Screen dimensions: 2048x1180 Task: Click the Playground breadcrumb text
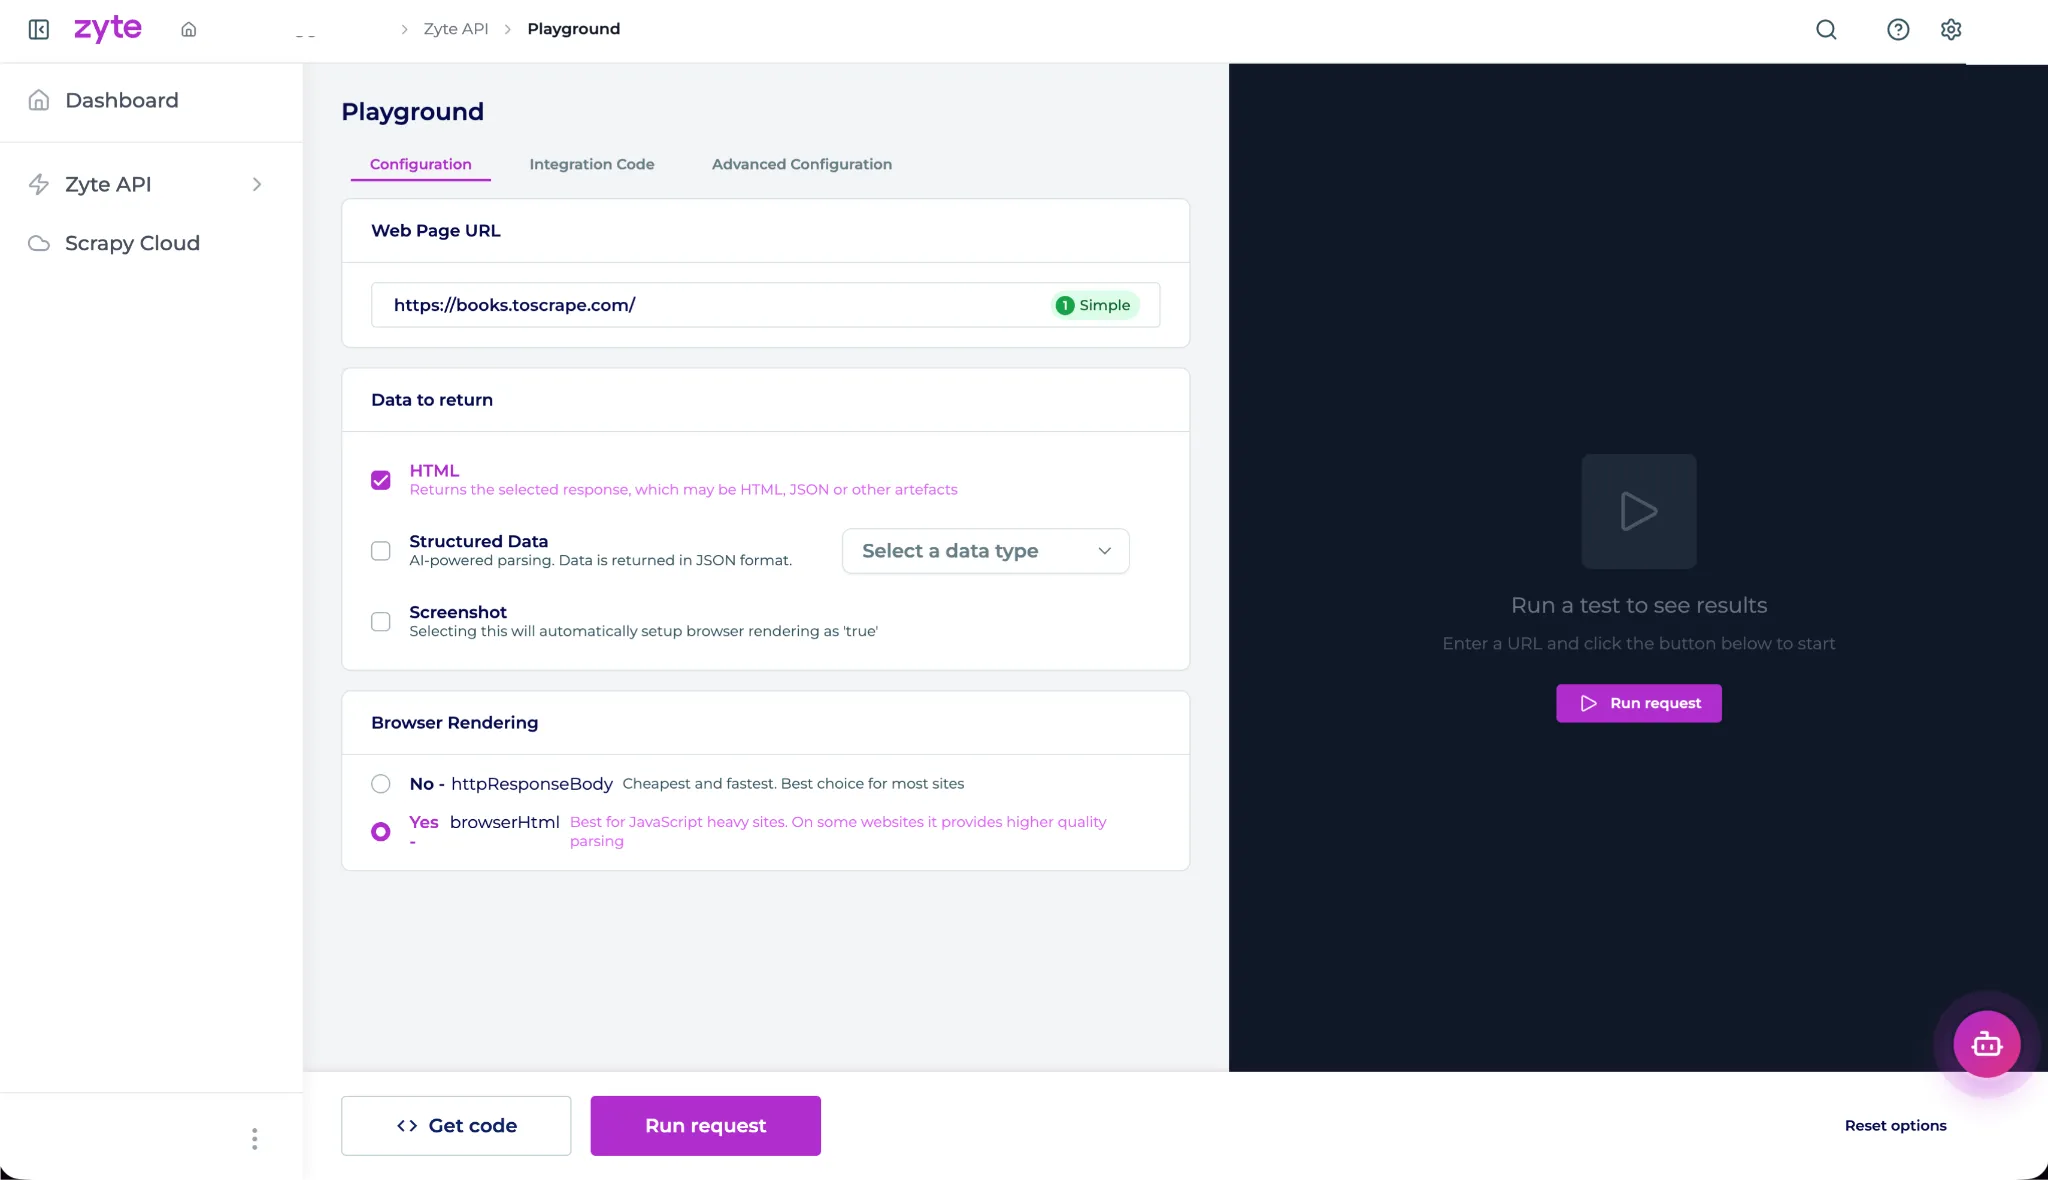click(x=574, y=29)
